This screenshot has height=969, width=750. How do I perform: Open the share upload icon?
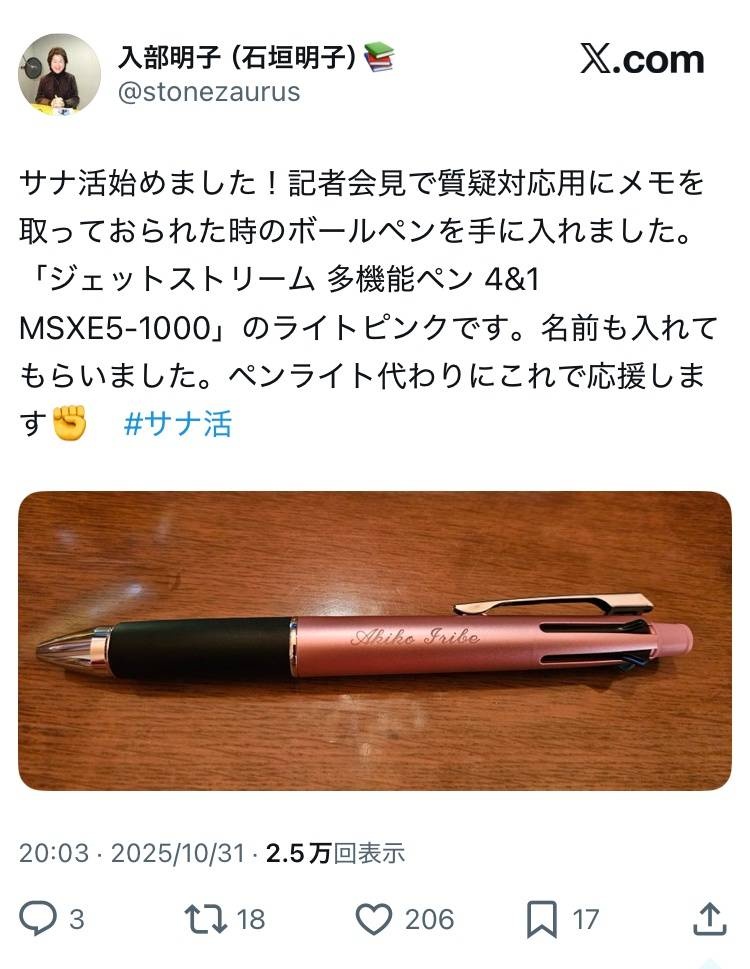click(710, 919)
